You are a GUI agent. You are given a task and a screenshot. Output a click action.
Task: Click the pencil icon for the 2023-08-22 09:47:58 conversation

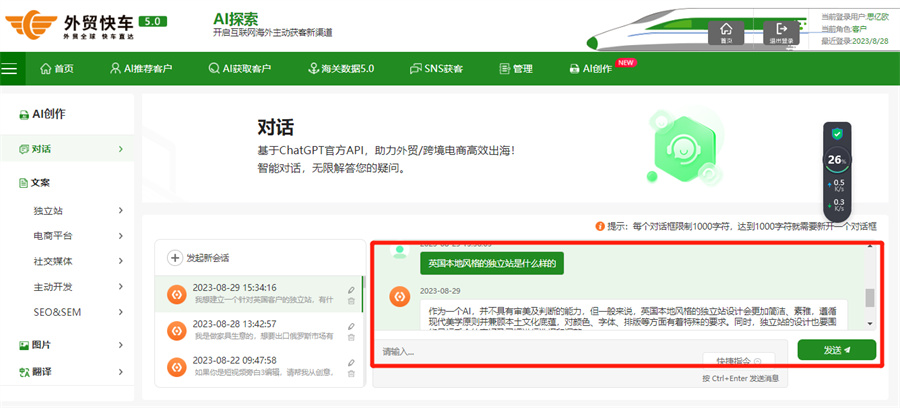[x=351, y=361]
